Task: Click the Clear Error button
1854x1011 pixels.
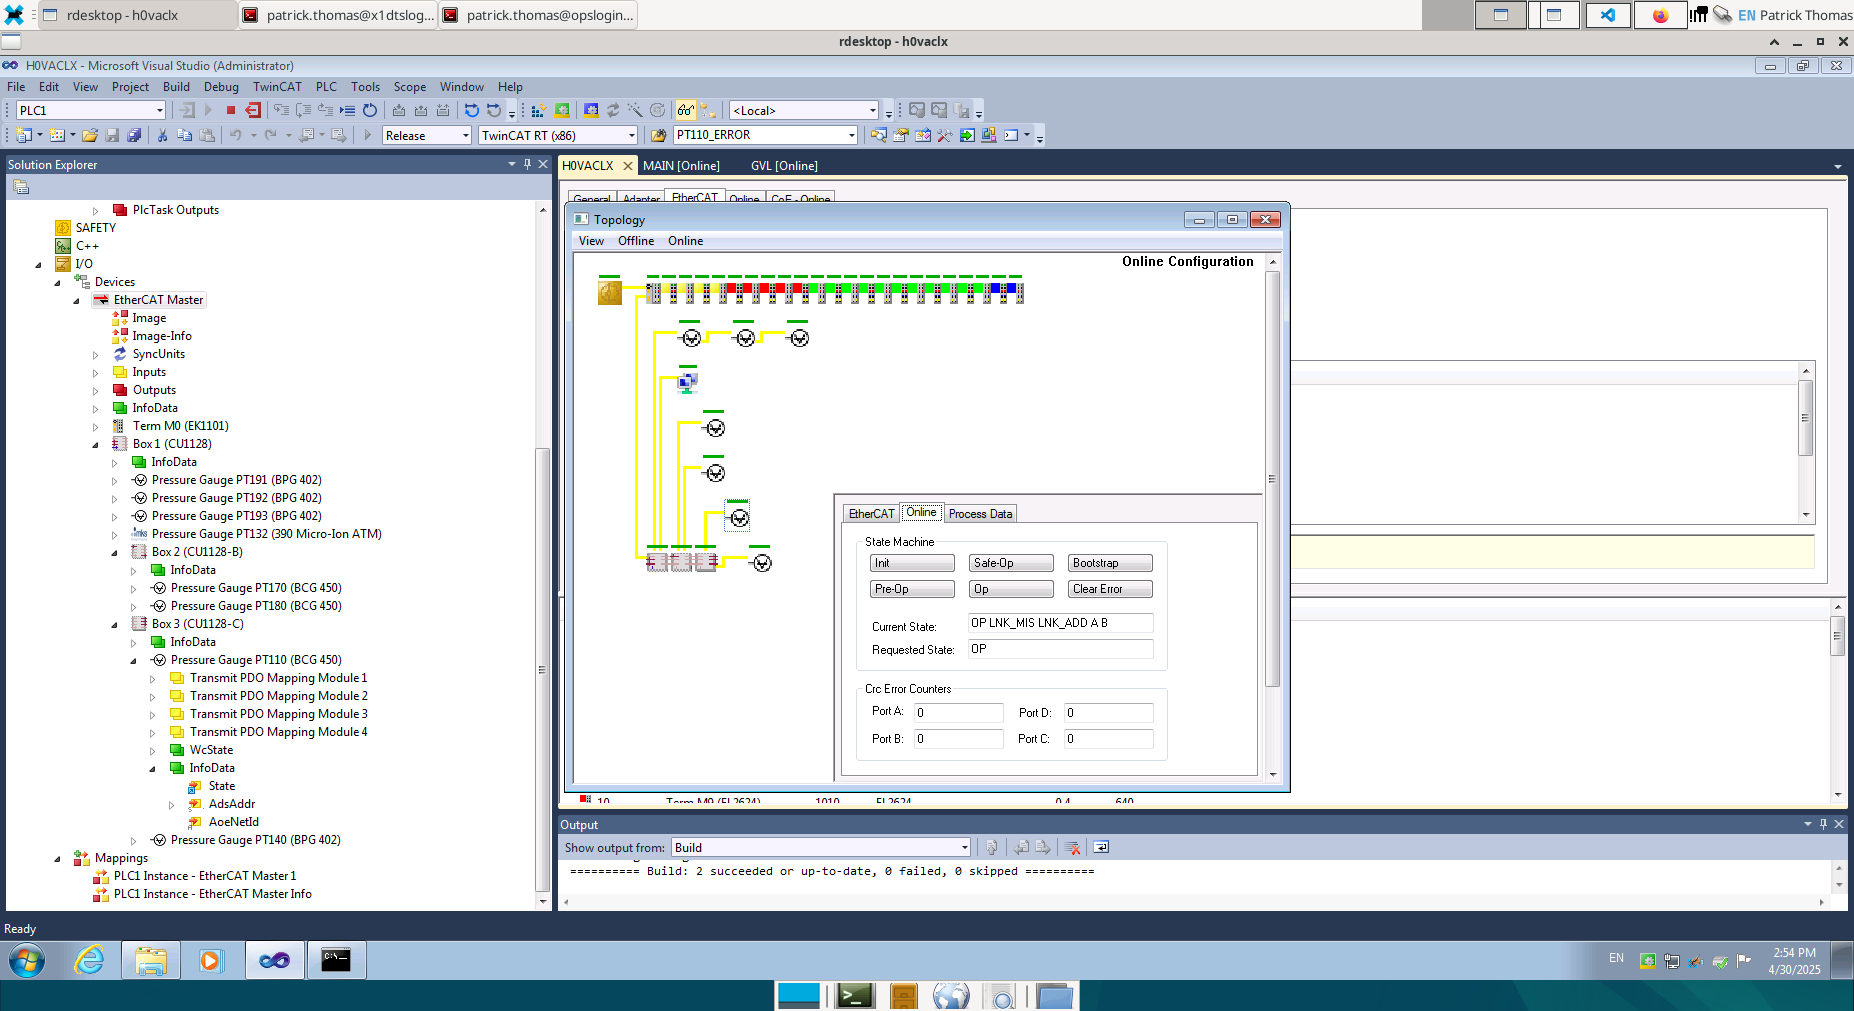Action: pos(1110,589)
